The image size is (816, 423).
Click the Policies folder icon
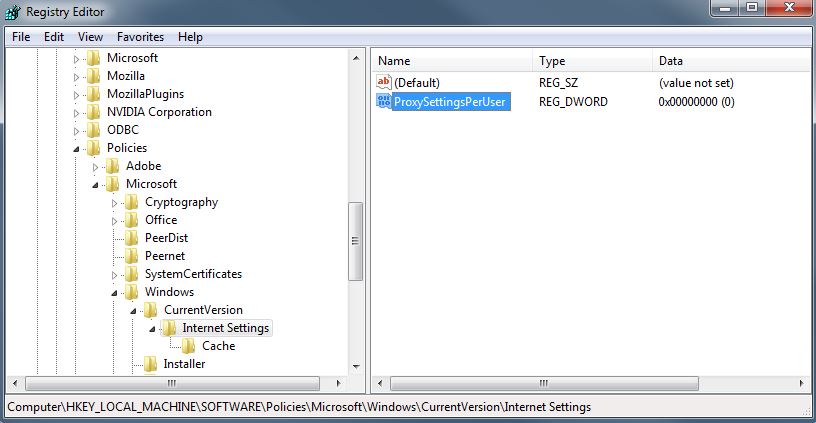click(x=94, y=148)
